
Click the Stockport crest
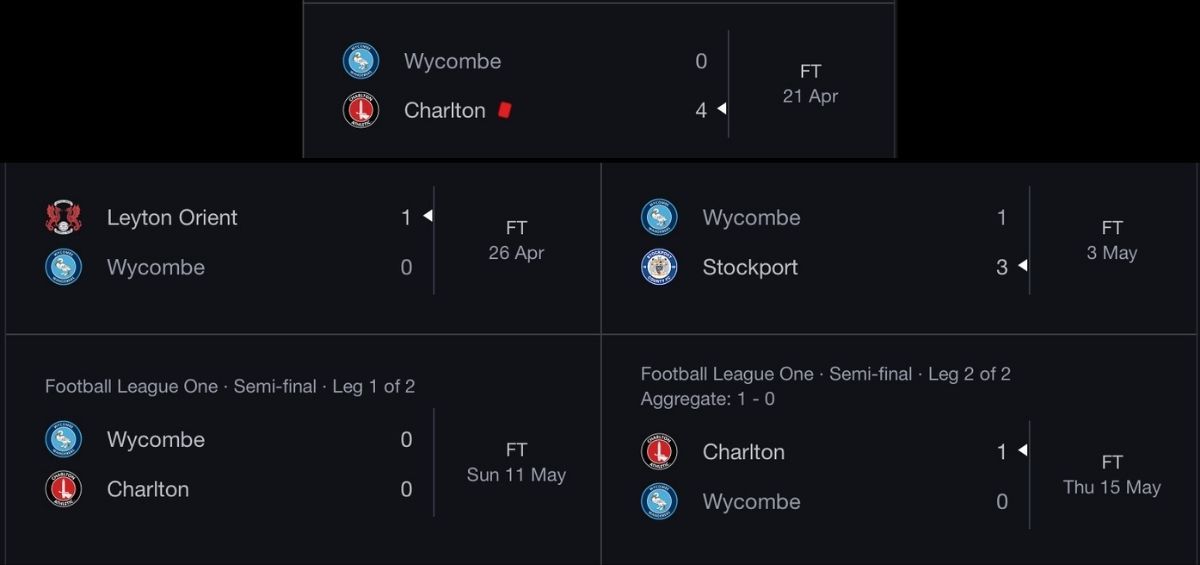pos(659,267)
